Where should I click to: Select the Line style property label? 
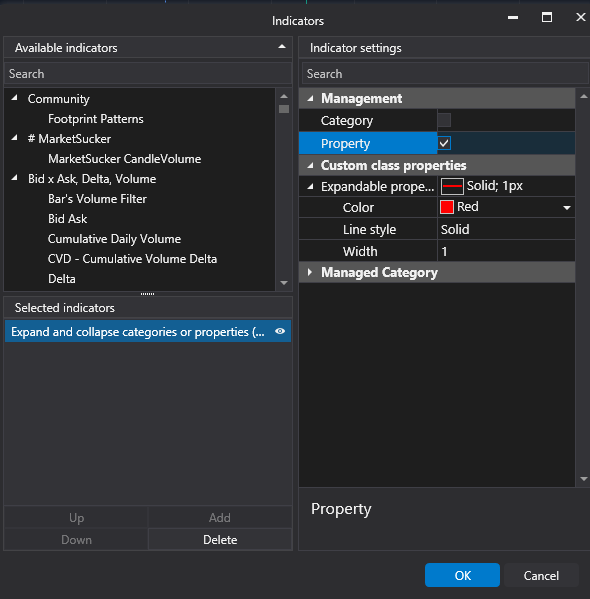369,229
